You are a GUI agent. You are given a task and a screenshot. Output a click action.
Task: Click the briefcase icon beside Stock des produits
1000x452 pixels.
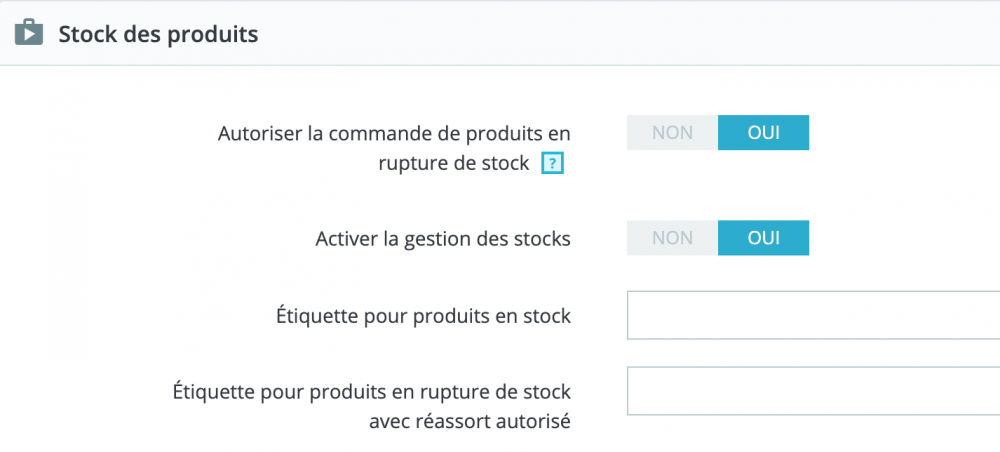click(x=28, y=33)
